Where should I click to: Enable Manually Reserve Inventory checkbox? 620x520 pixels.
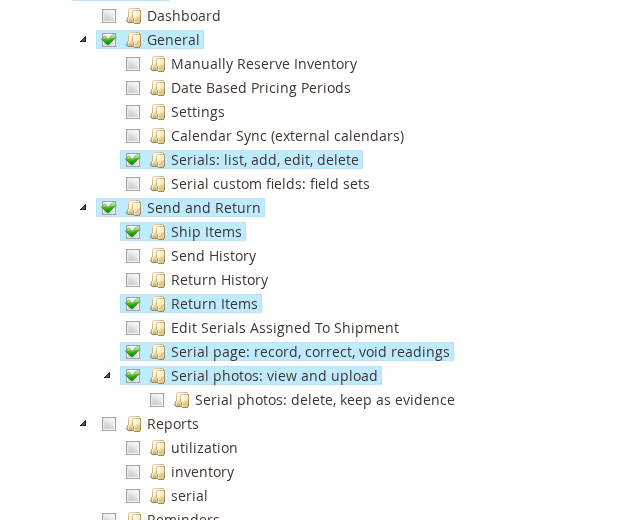pos(133,64)
